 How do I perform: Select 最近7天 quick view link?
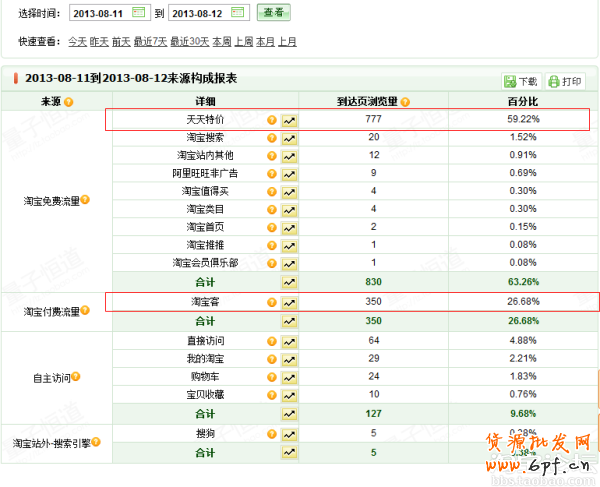(150, 41)
